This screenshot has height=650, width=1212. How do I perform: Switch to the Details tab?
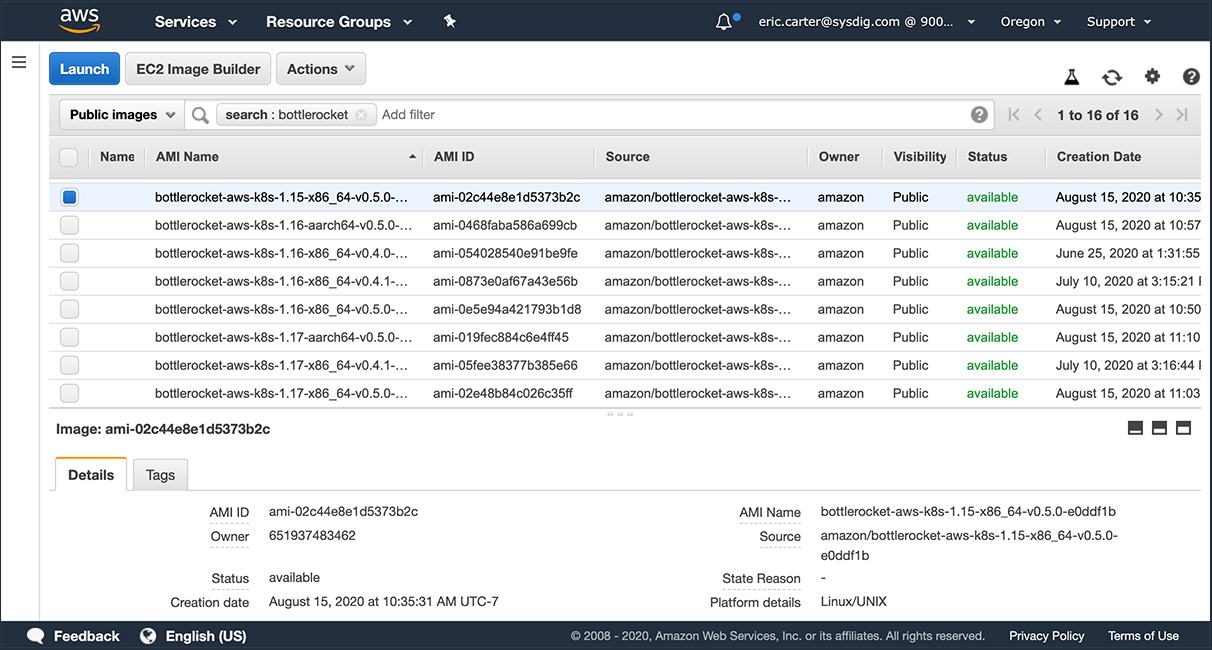(91, 475)
